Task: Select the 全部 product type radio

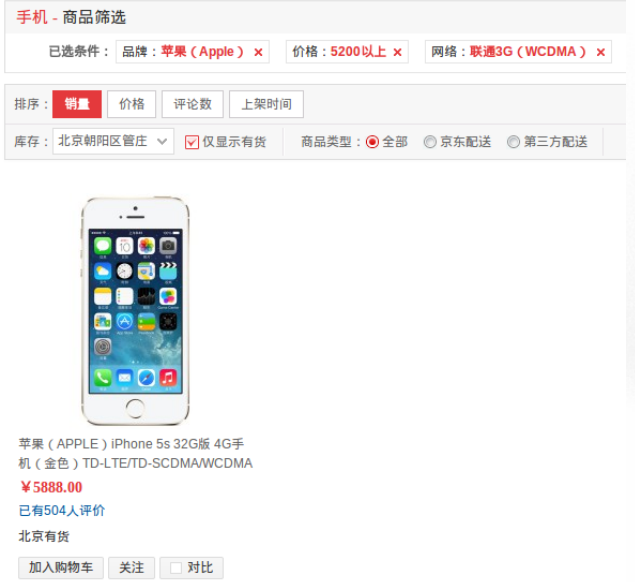Action: pyautogui.click(x=372, y=142)
